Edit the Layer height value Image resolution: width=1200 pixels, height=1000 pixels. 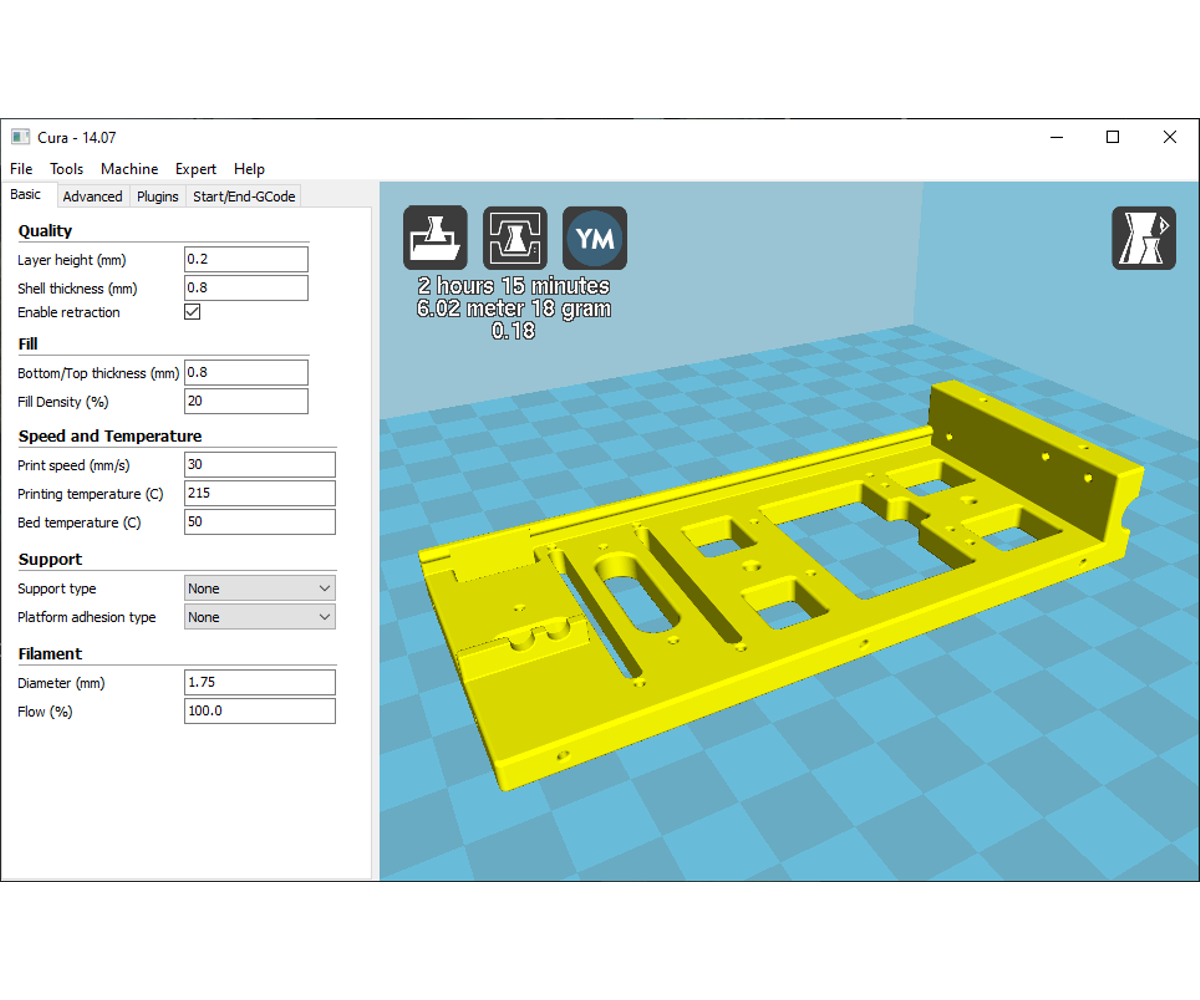245,259
